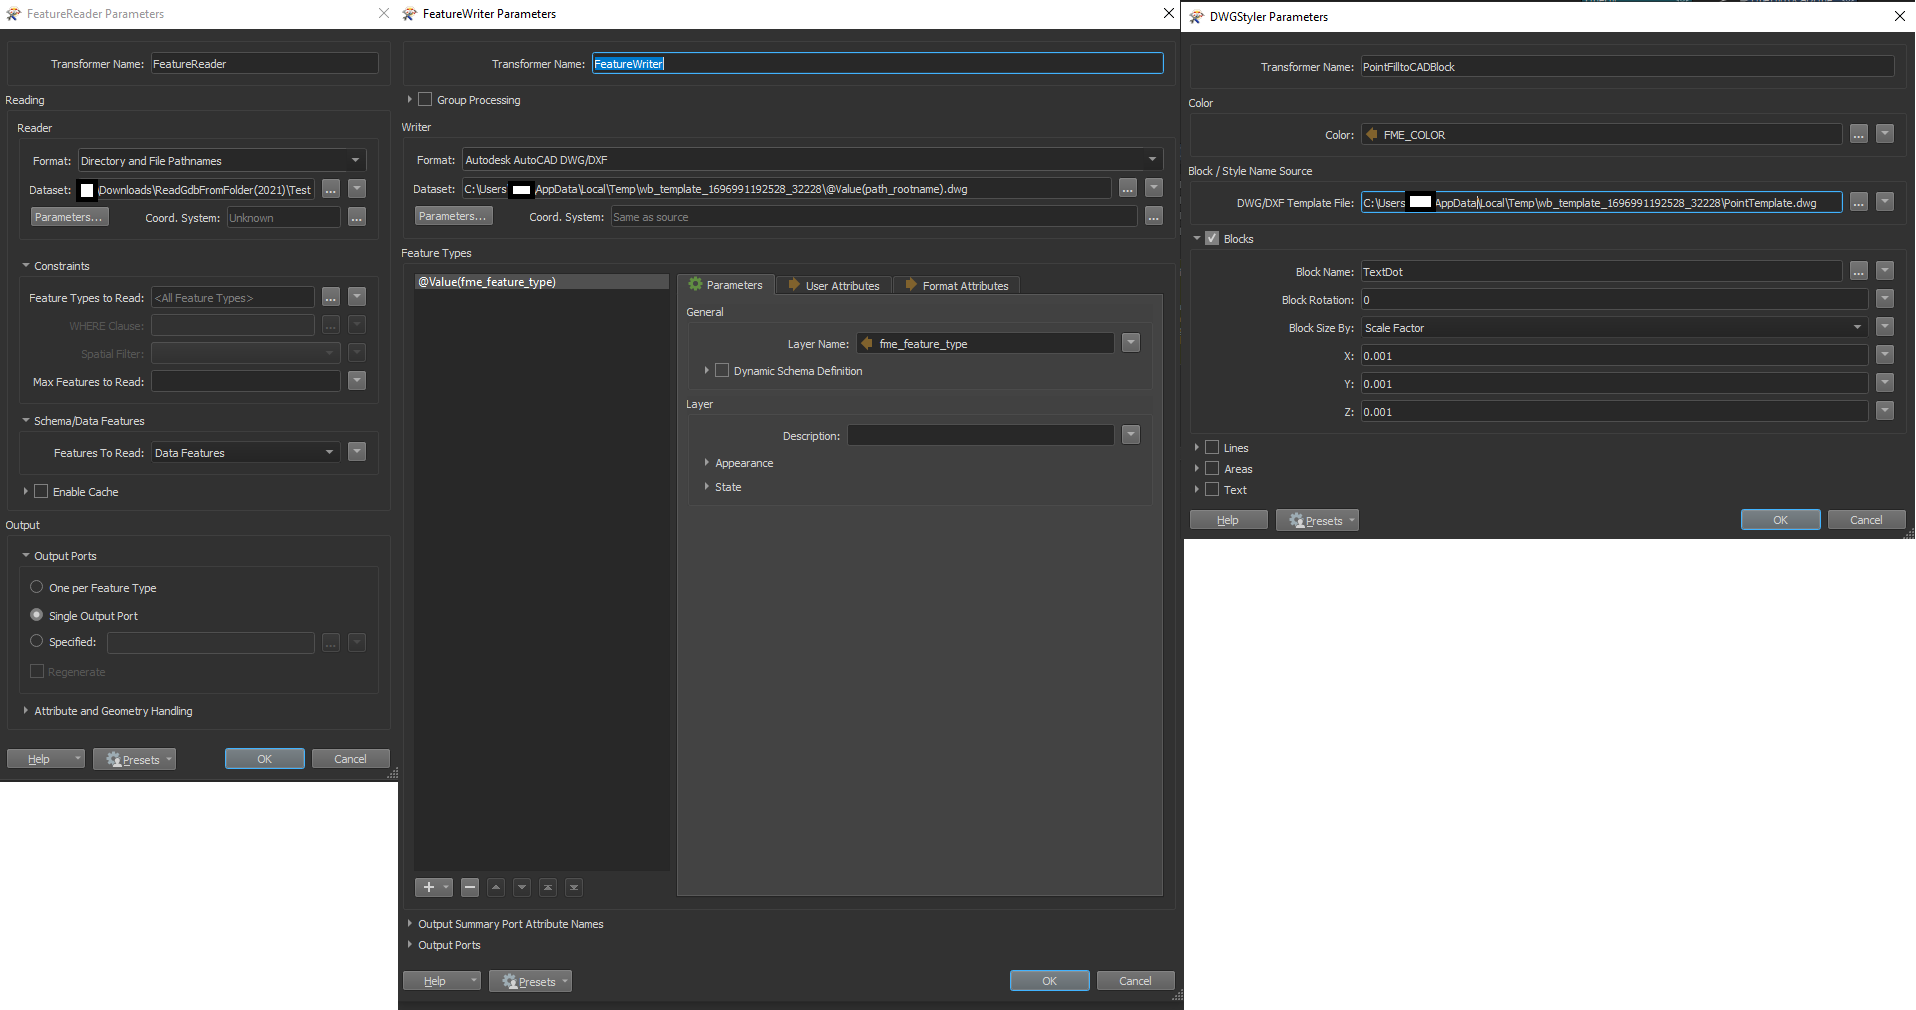This screenshot has width=1916, height=1010.
Task: Enable Dynamic Schema Definition checkbox
Action: tap(722, 370)
